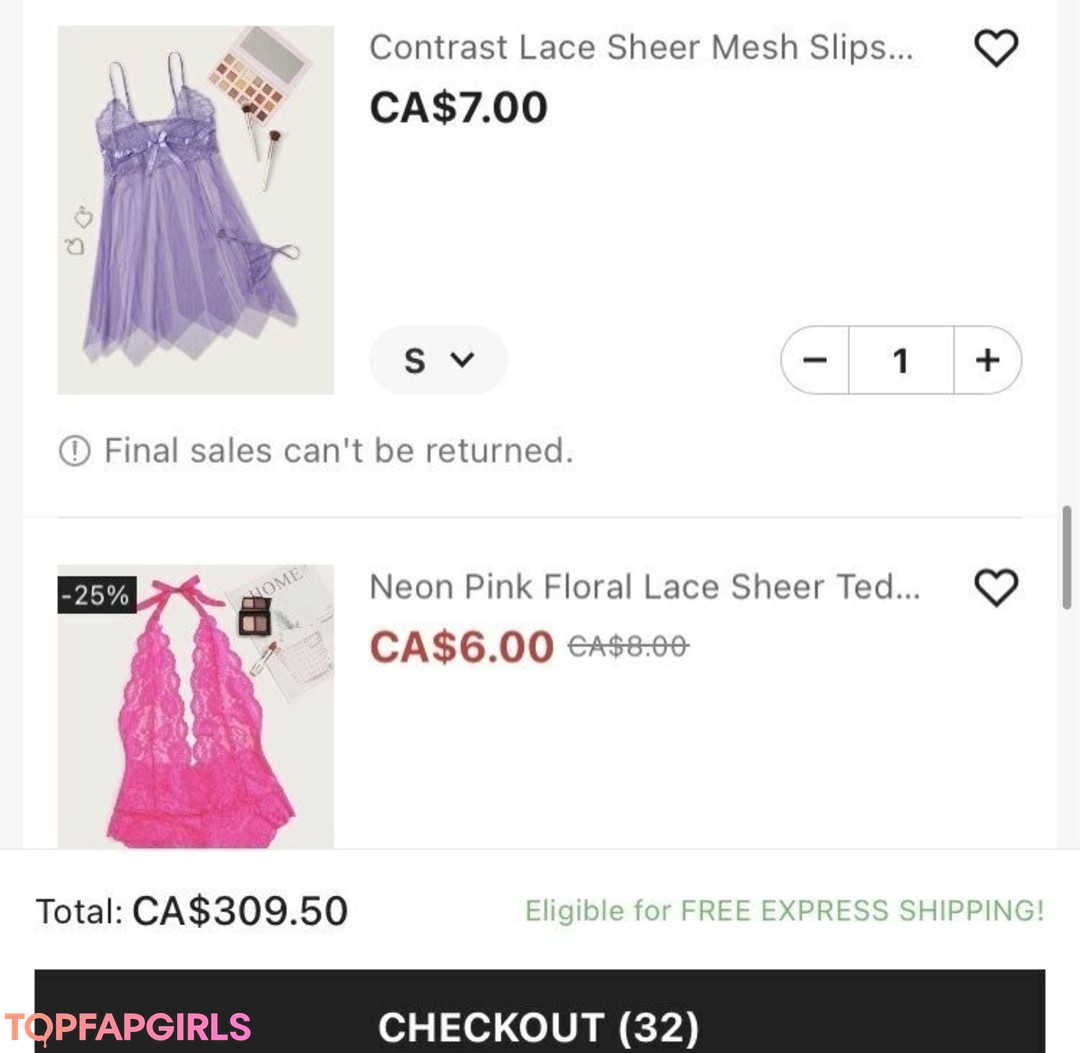Open the purple slip product thumbnail

pos(196,210)
